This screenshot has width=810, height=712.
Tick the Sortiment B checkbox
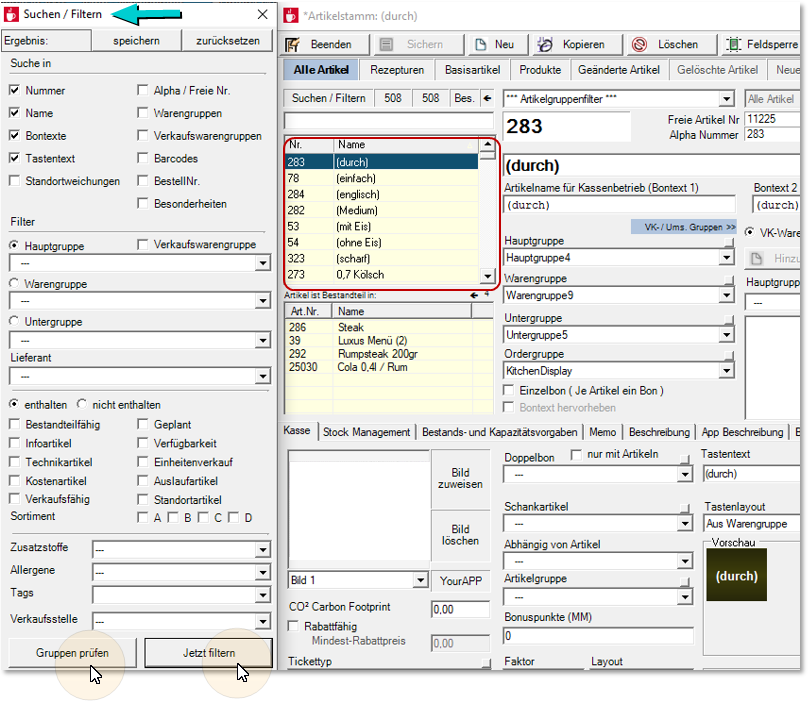pyautogui.click(x=173, y=518)
